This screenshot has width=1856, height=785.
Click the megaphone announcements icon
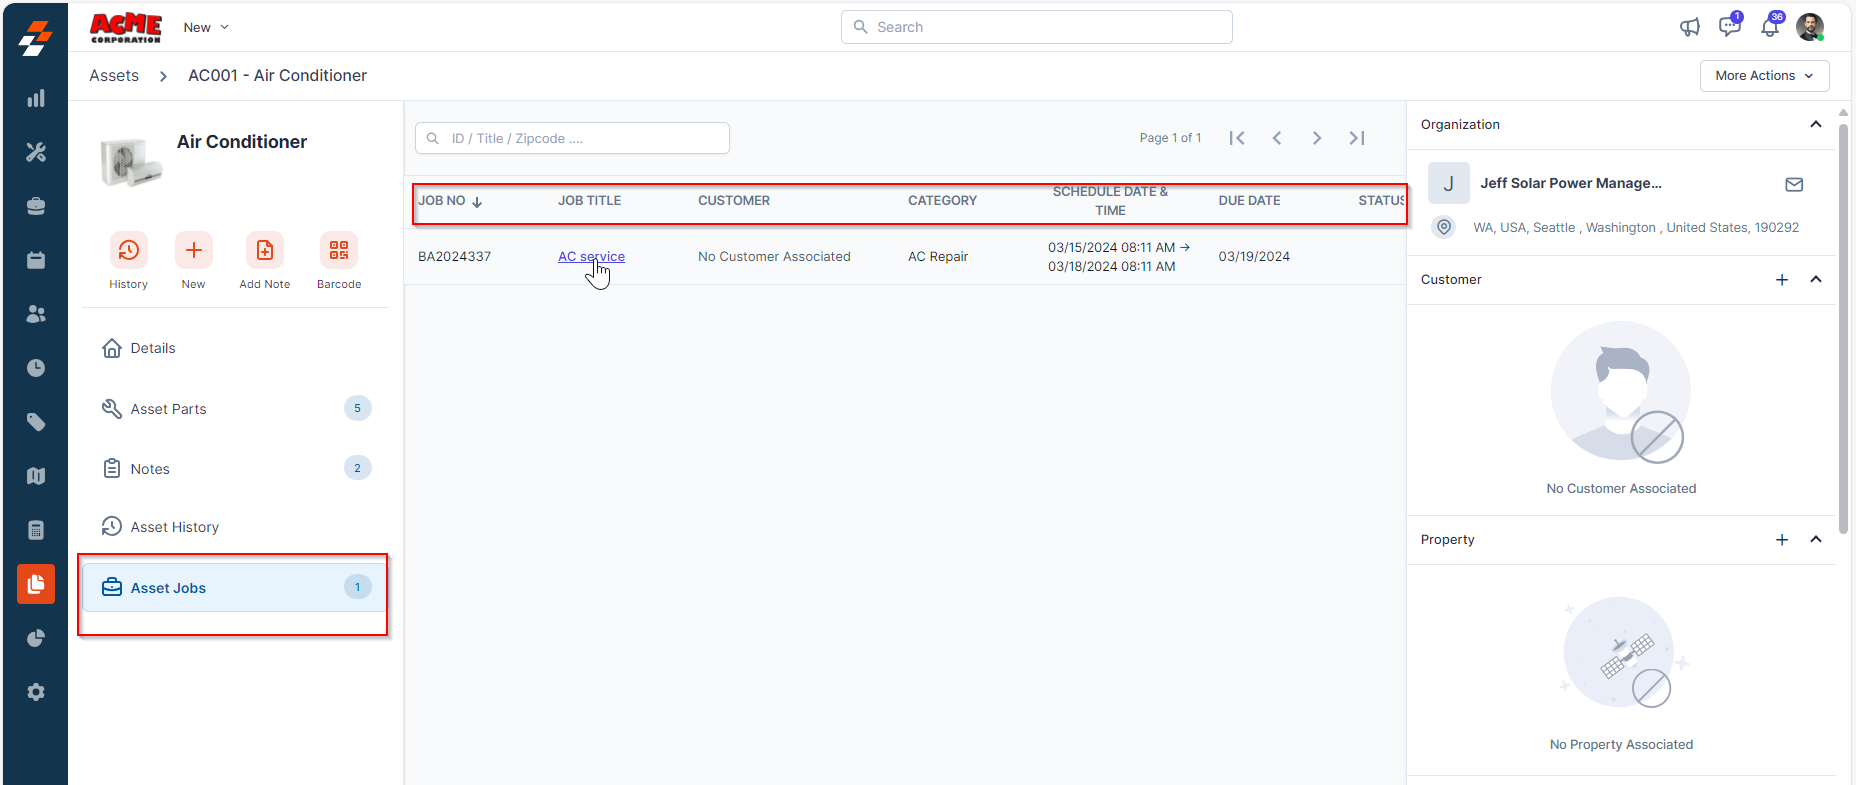[1690, 27]
